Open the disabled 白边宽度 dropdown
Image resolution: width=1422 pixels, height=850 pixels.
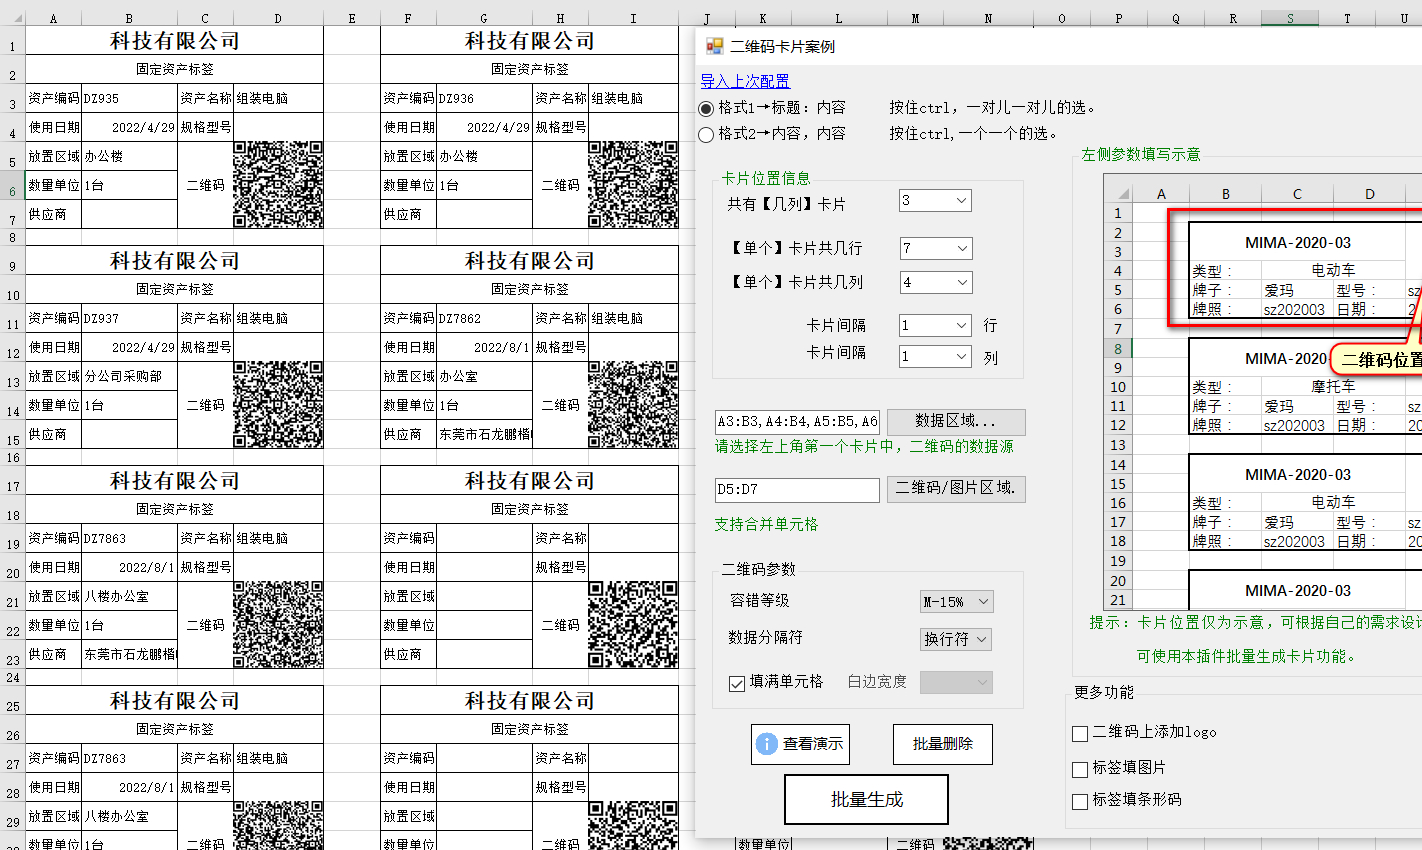point(956,682)
